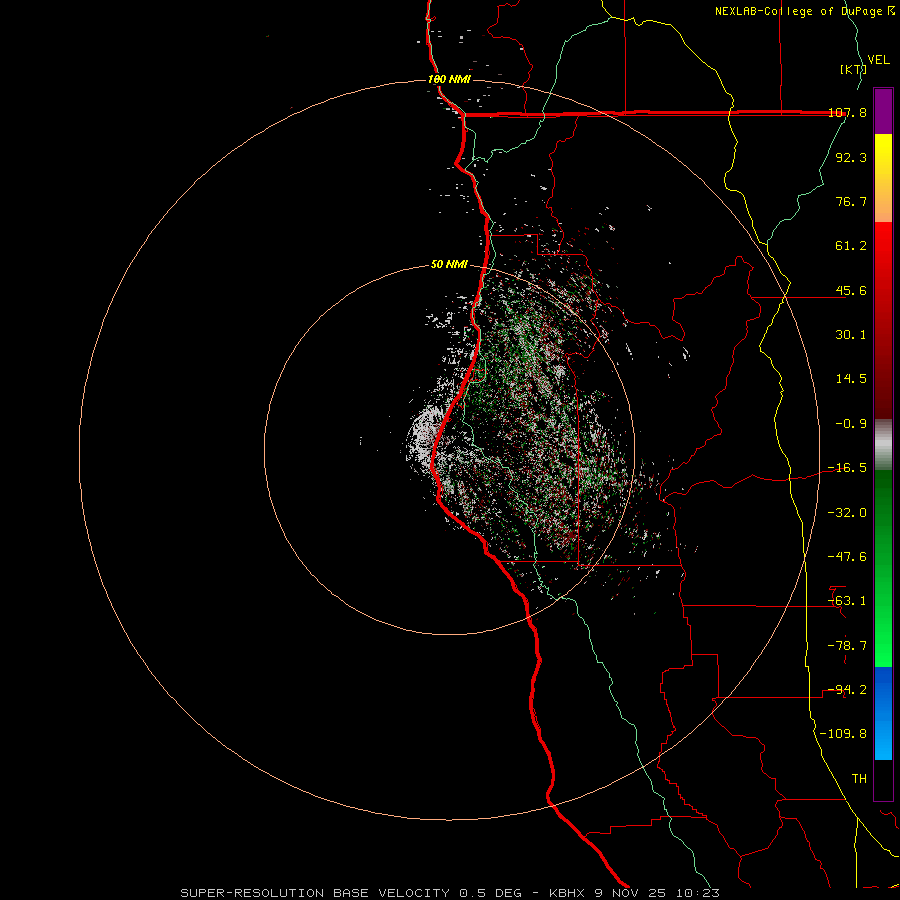Image resolution: width=900 pixels, height=900 pixels.
Task: Pick the blue segment of velocity scale
Action: 883,713
